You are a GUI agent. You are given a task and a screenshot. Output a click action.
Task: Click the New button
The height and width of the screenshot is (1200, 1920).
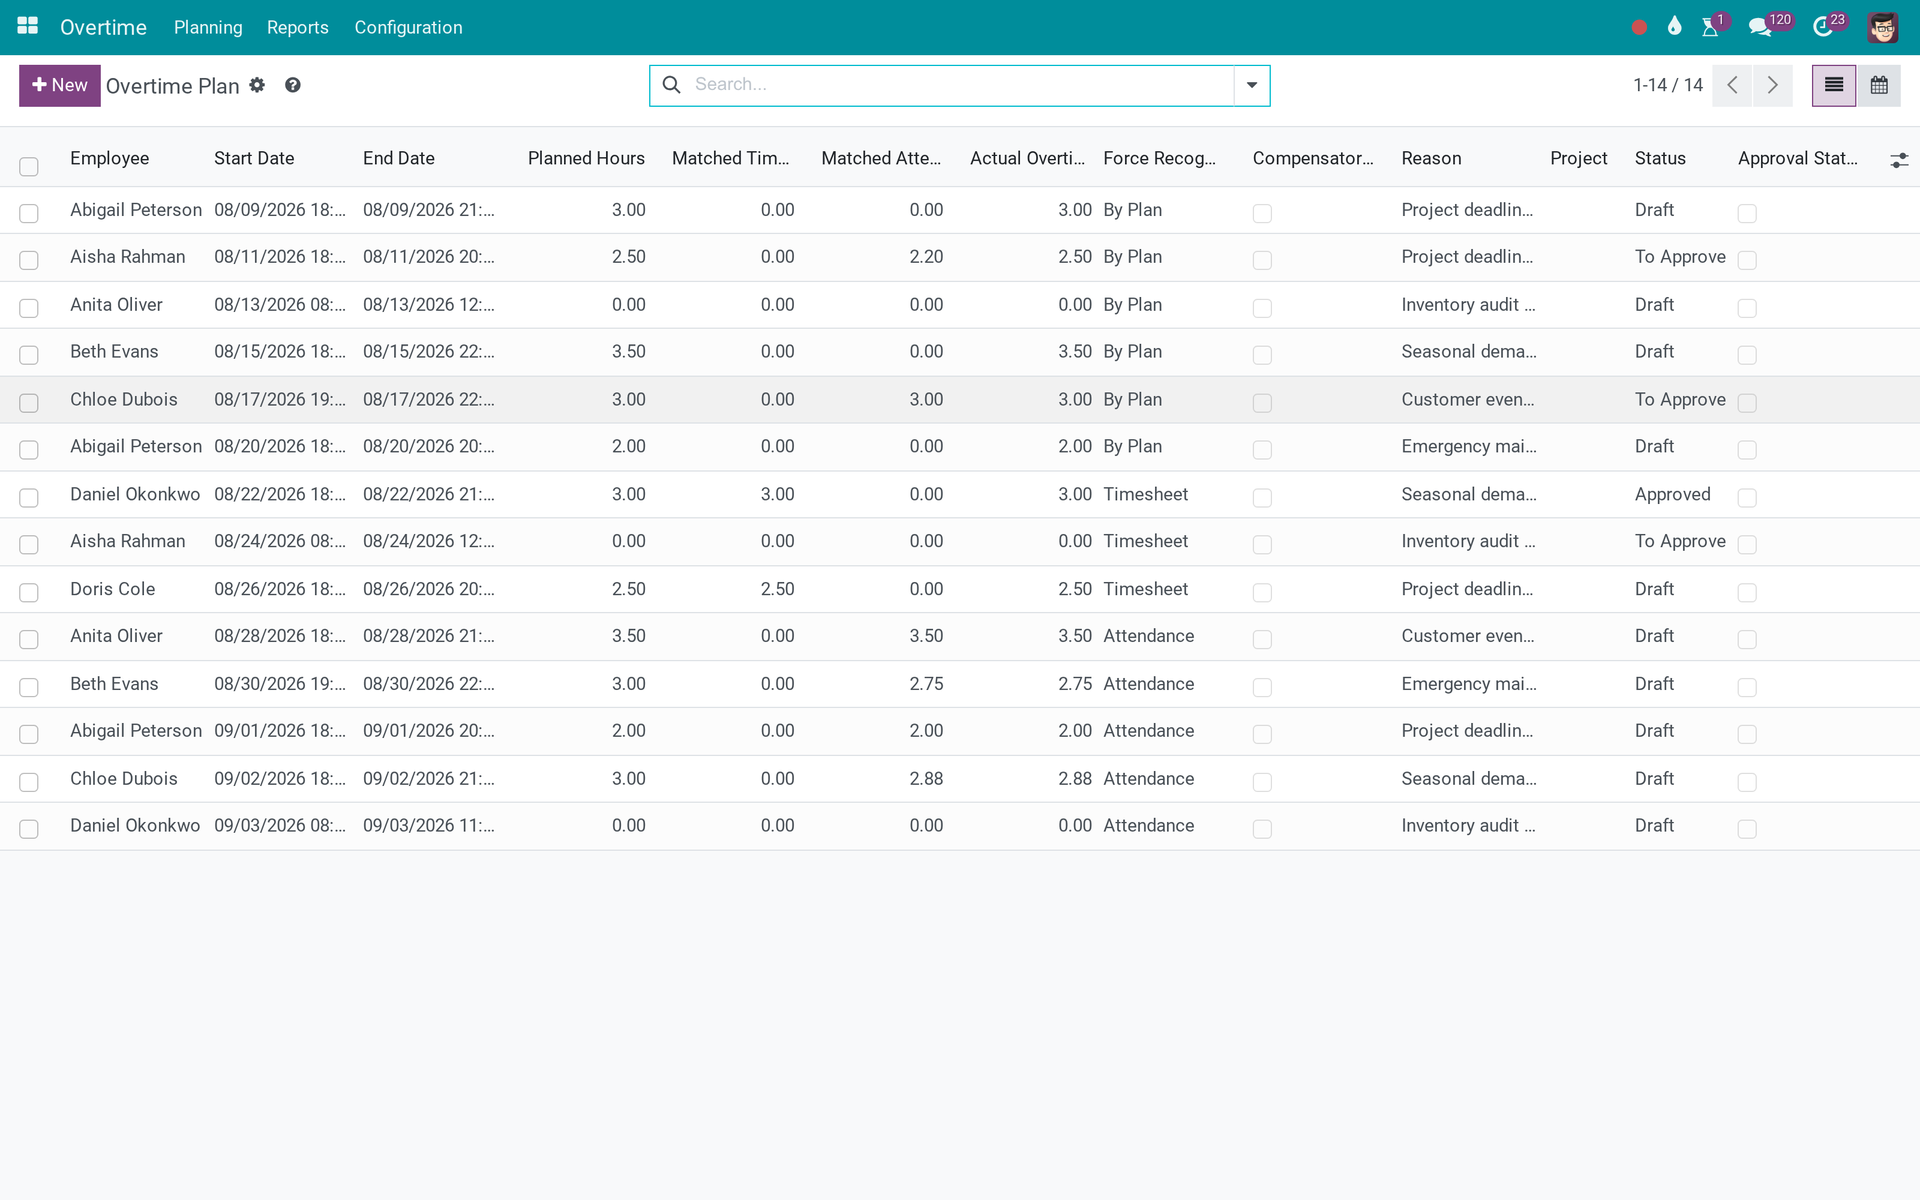tap(60, 85)
